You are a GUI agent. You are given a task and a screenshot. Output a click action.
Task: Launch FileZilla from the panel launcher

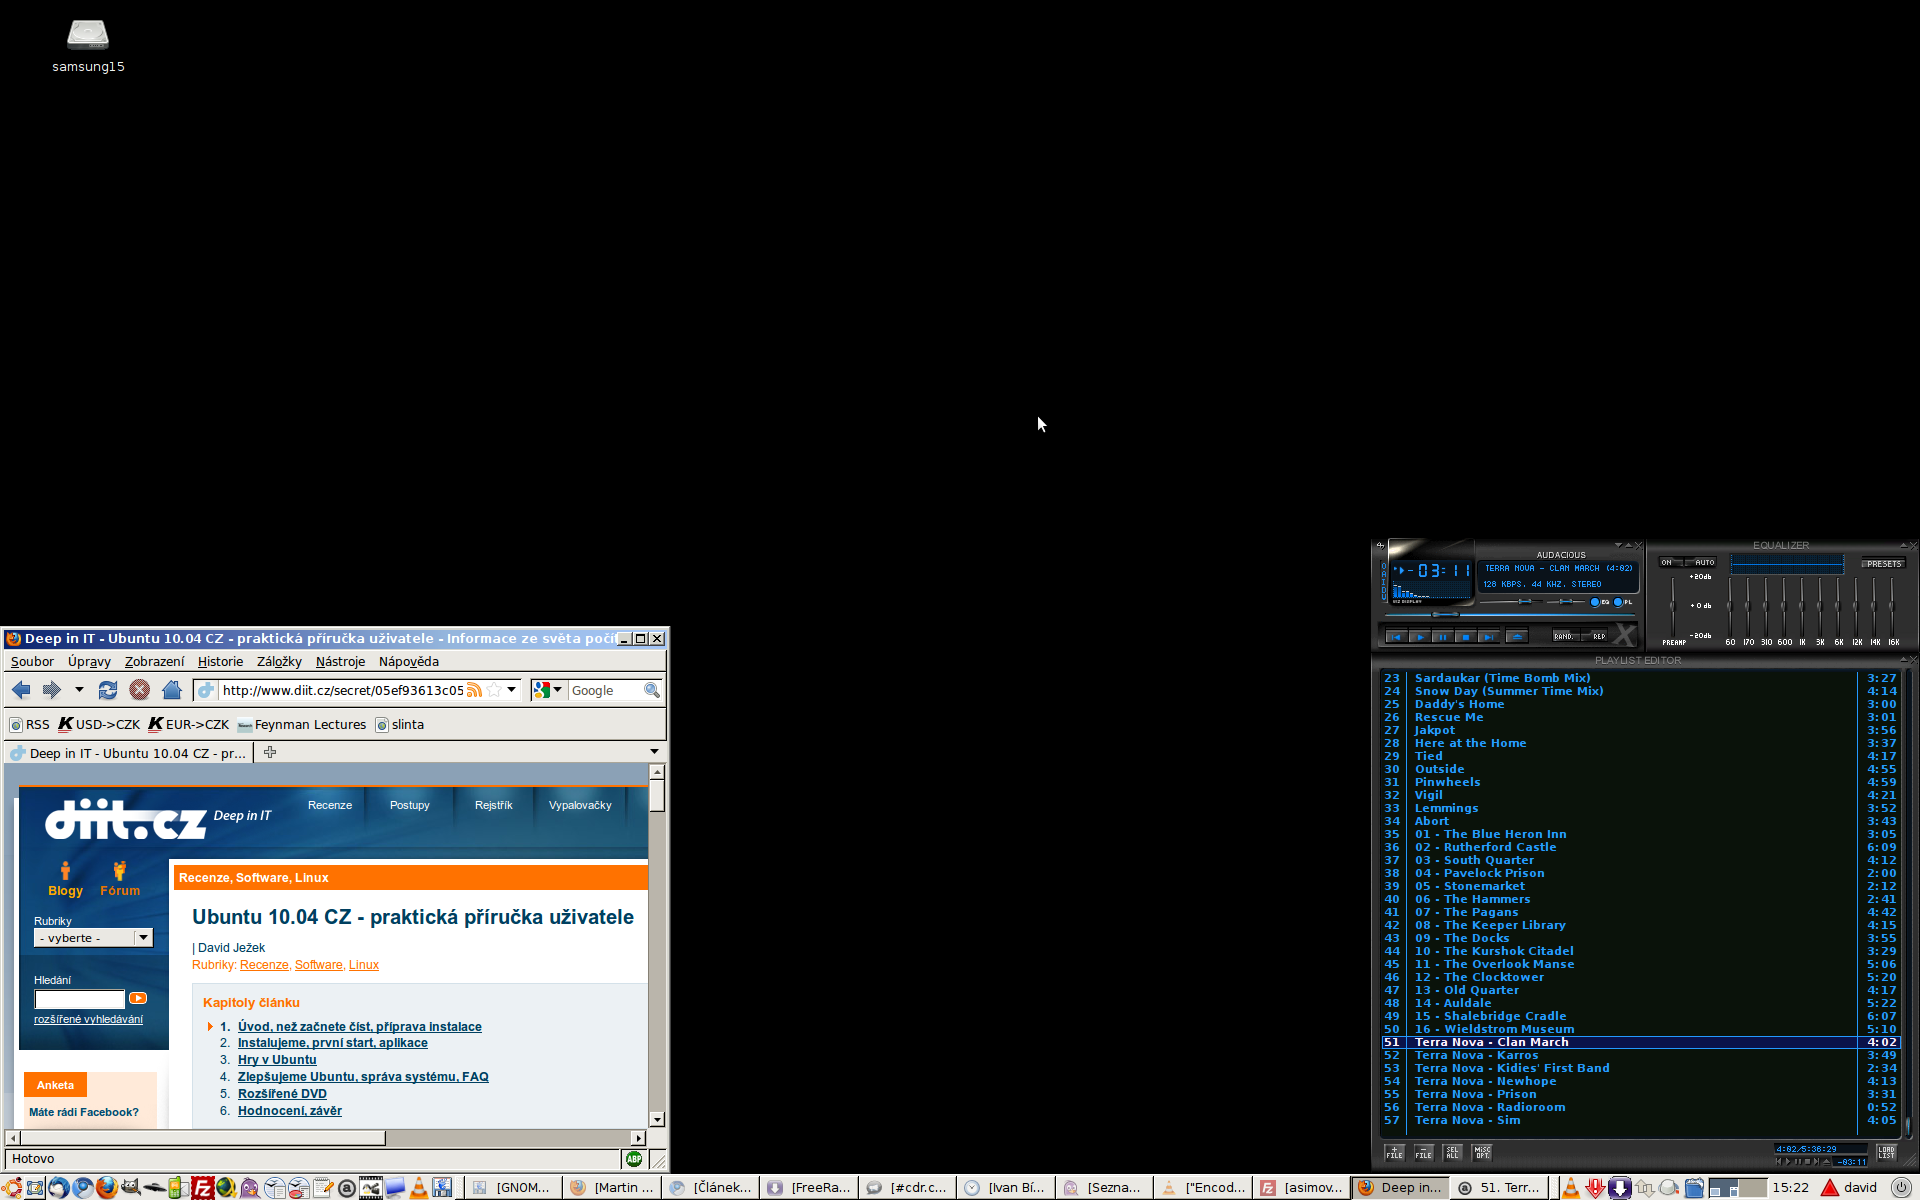203,1188
